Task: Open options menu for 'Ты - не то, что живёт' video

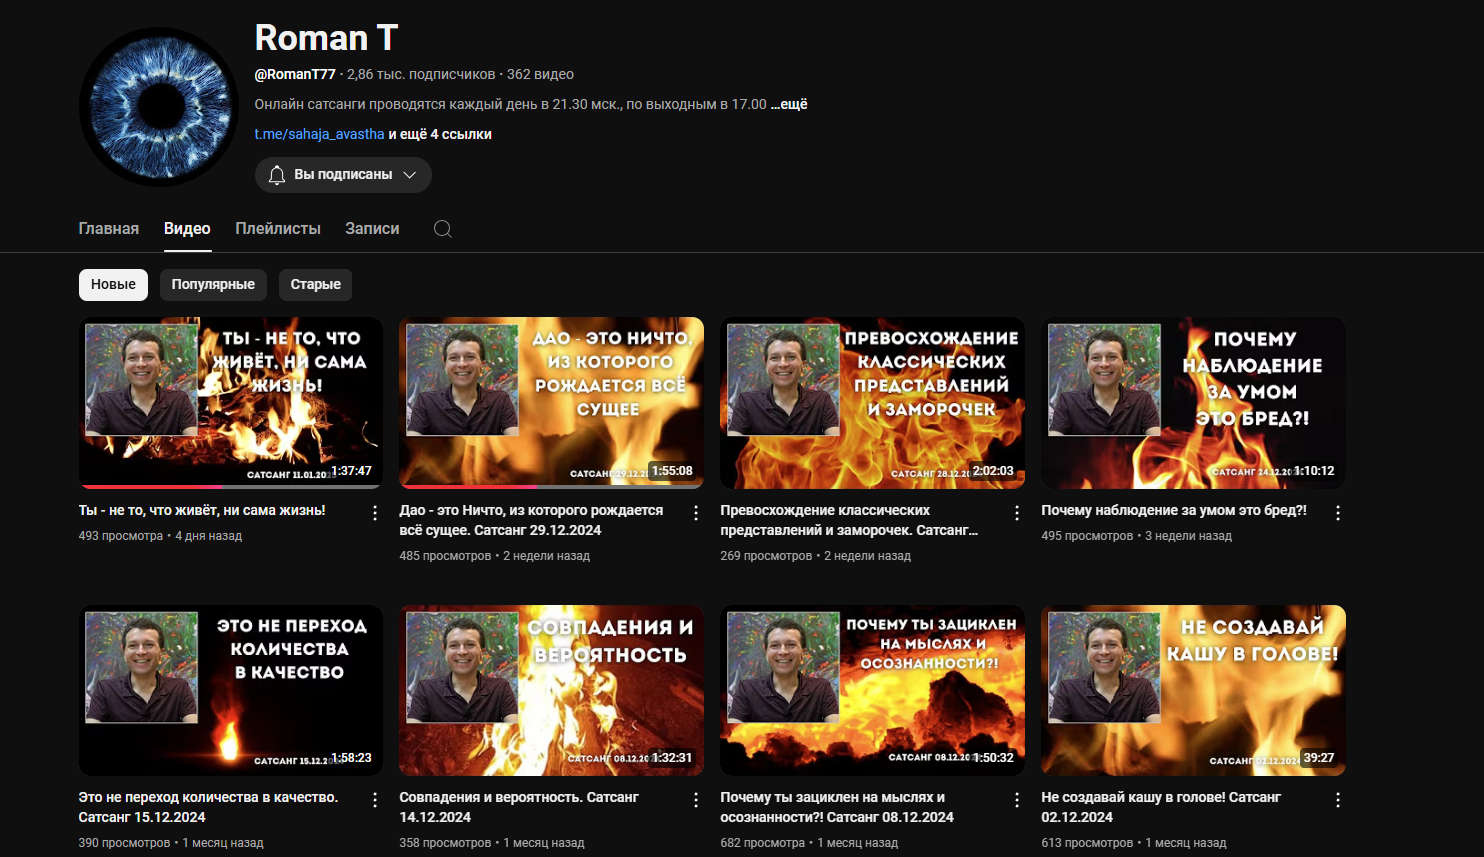Action: tap(375, 513)
